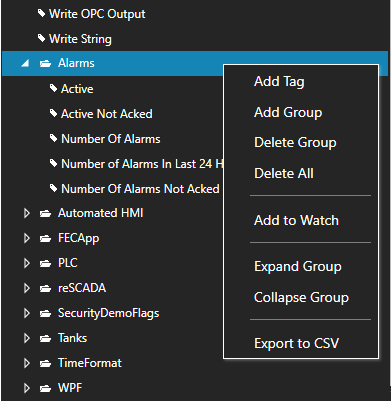Click the PLC folder icon
The image size is (391, 401).
click(x=45, y=263)
